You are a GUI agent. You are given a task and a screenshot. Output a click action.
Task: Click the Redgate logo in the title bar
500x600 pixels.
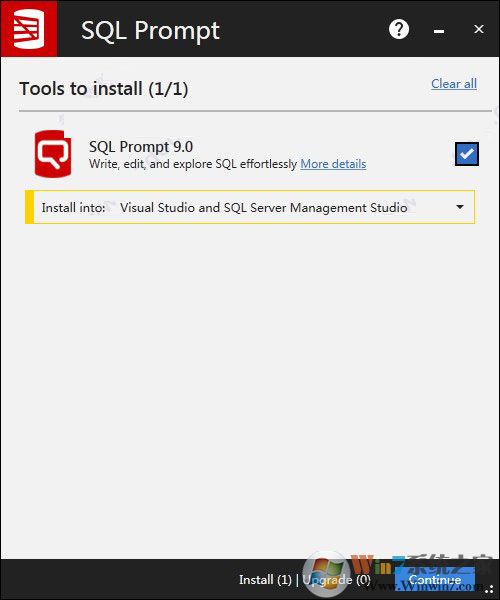coord(29,29)
